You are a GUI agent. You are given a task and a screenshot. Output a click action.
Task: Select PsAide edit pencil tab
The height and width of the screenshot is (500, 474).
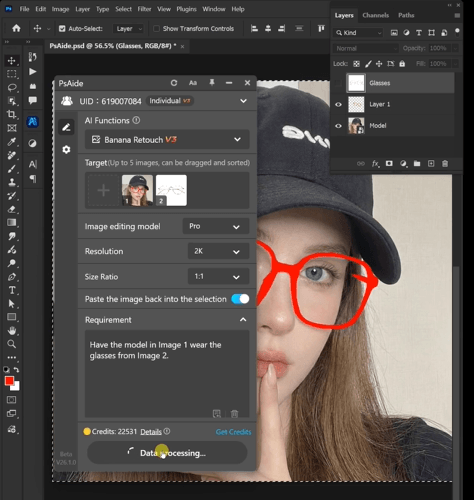point(66,127)
